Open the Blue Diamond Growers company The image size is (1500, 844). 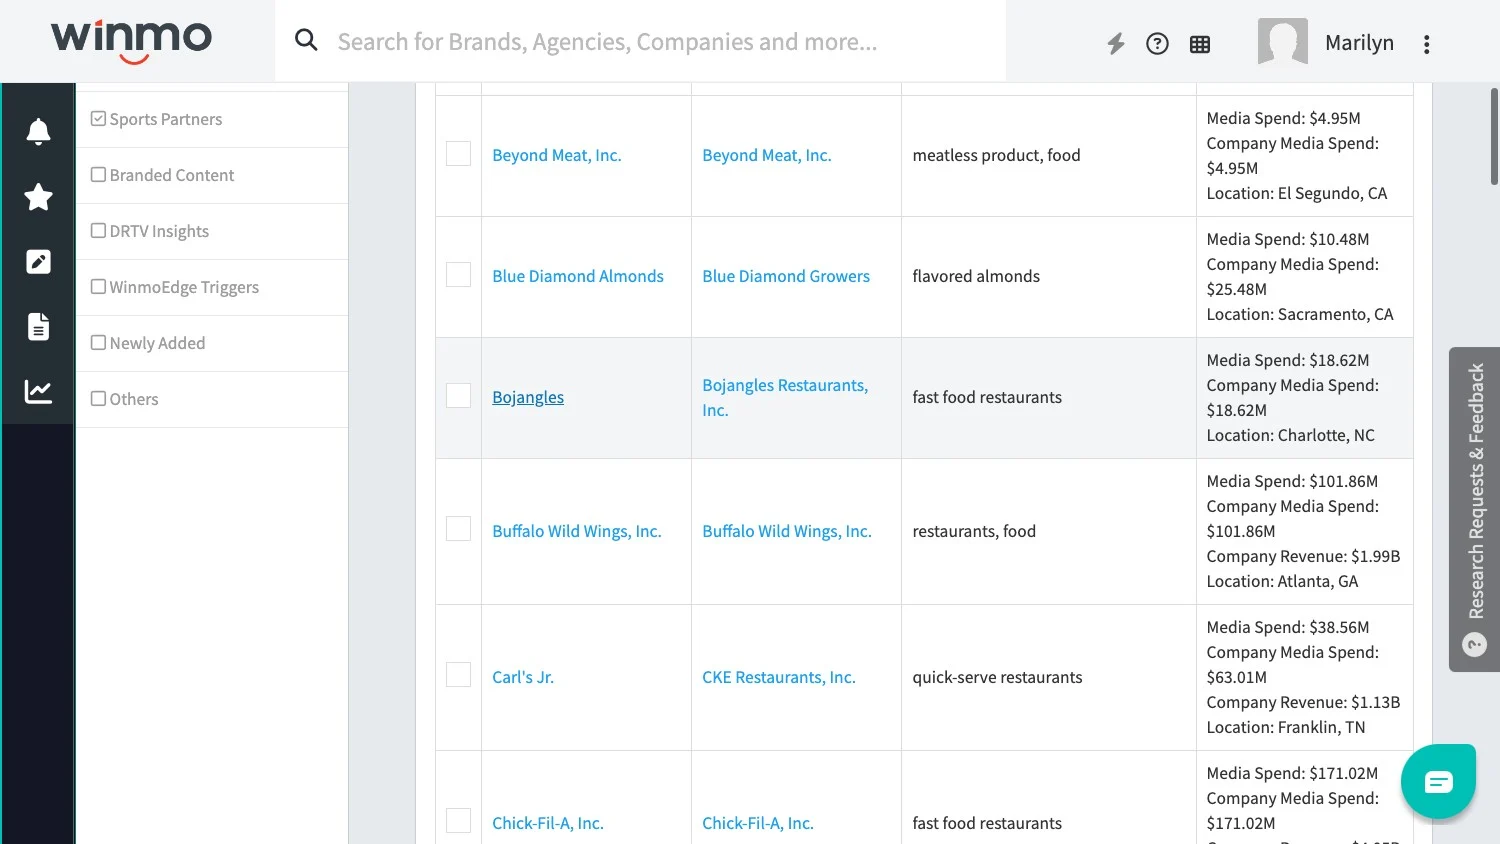coord(786,276)
